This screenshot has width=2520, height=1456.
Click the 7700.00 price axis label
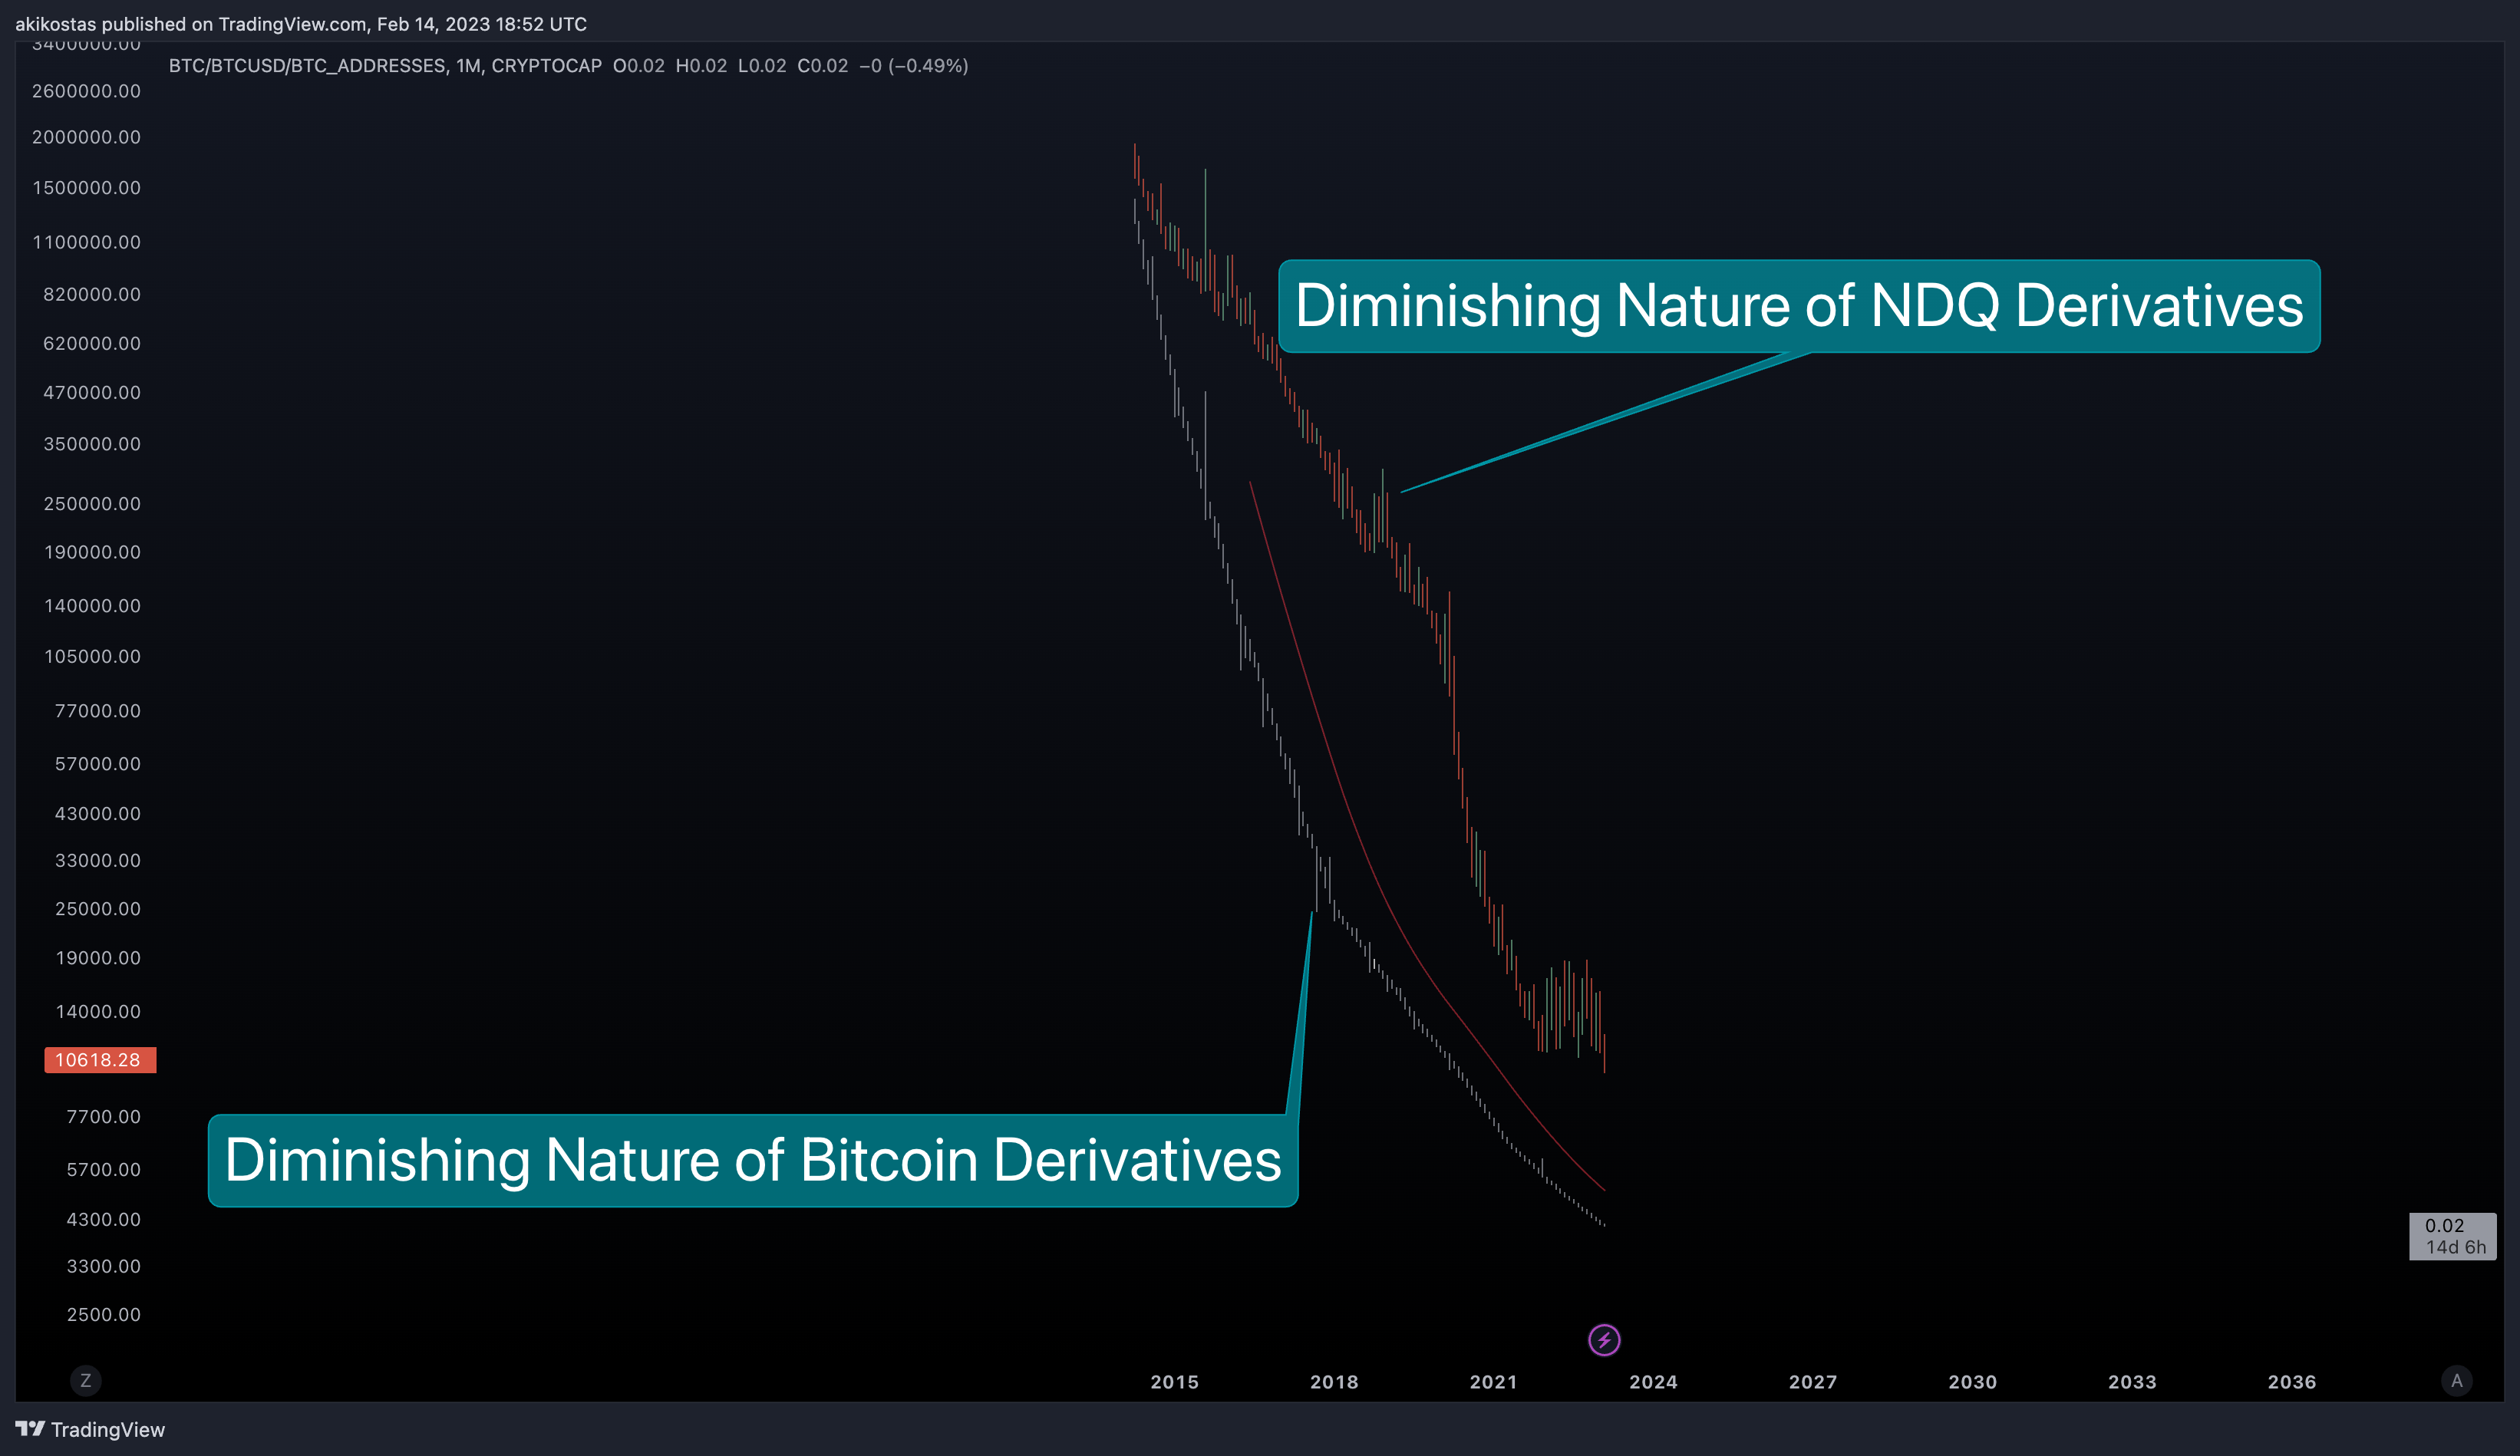[103, 1117]
